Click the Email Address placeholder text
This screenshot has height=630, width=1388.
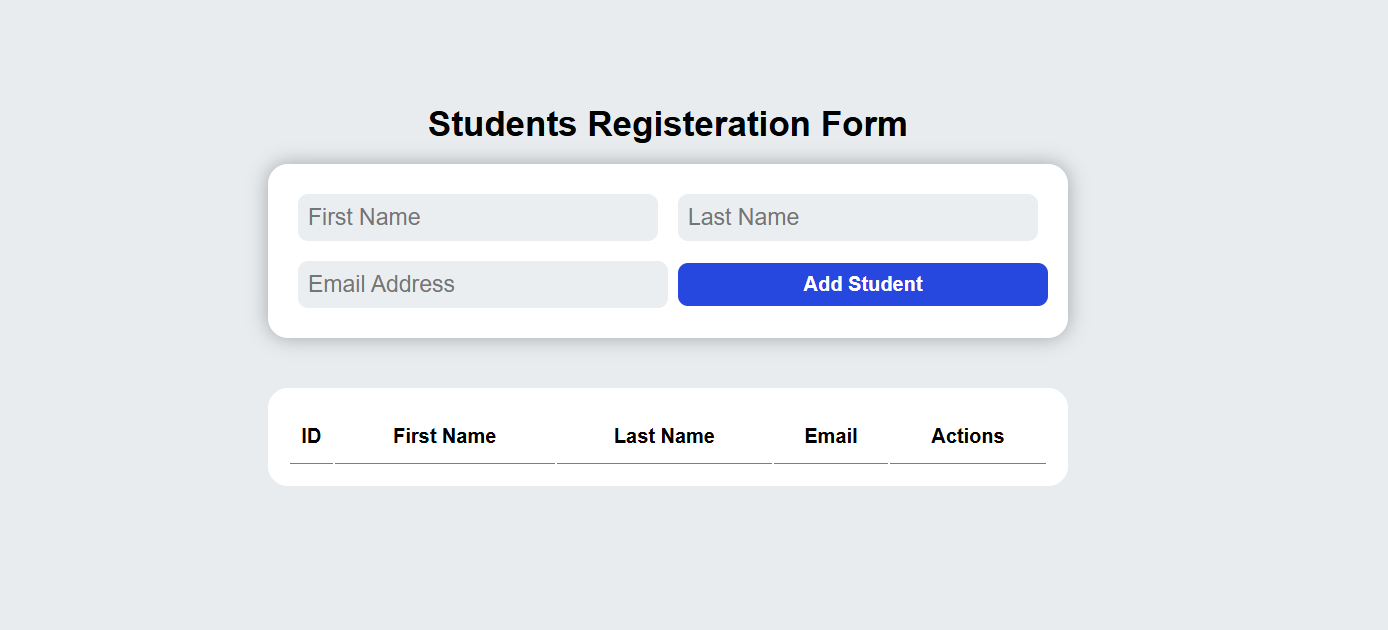381,284
